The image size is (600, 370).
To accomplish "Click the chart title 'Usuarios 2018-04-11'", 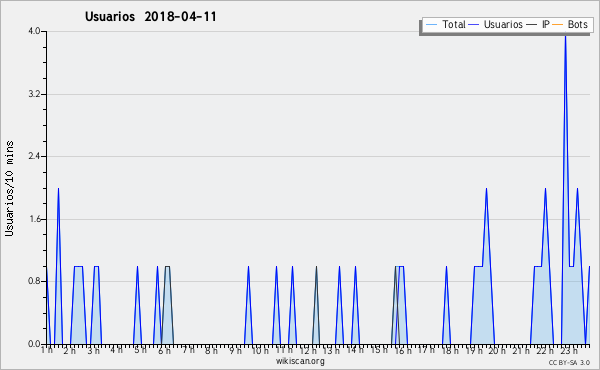I will point(151,17).
